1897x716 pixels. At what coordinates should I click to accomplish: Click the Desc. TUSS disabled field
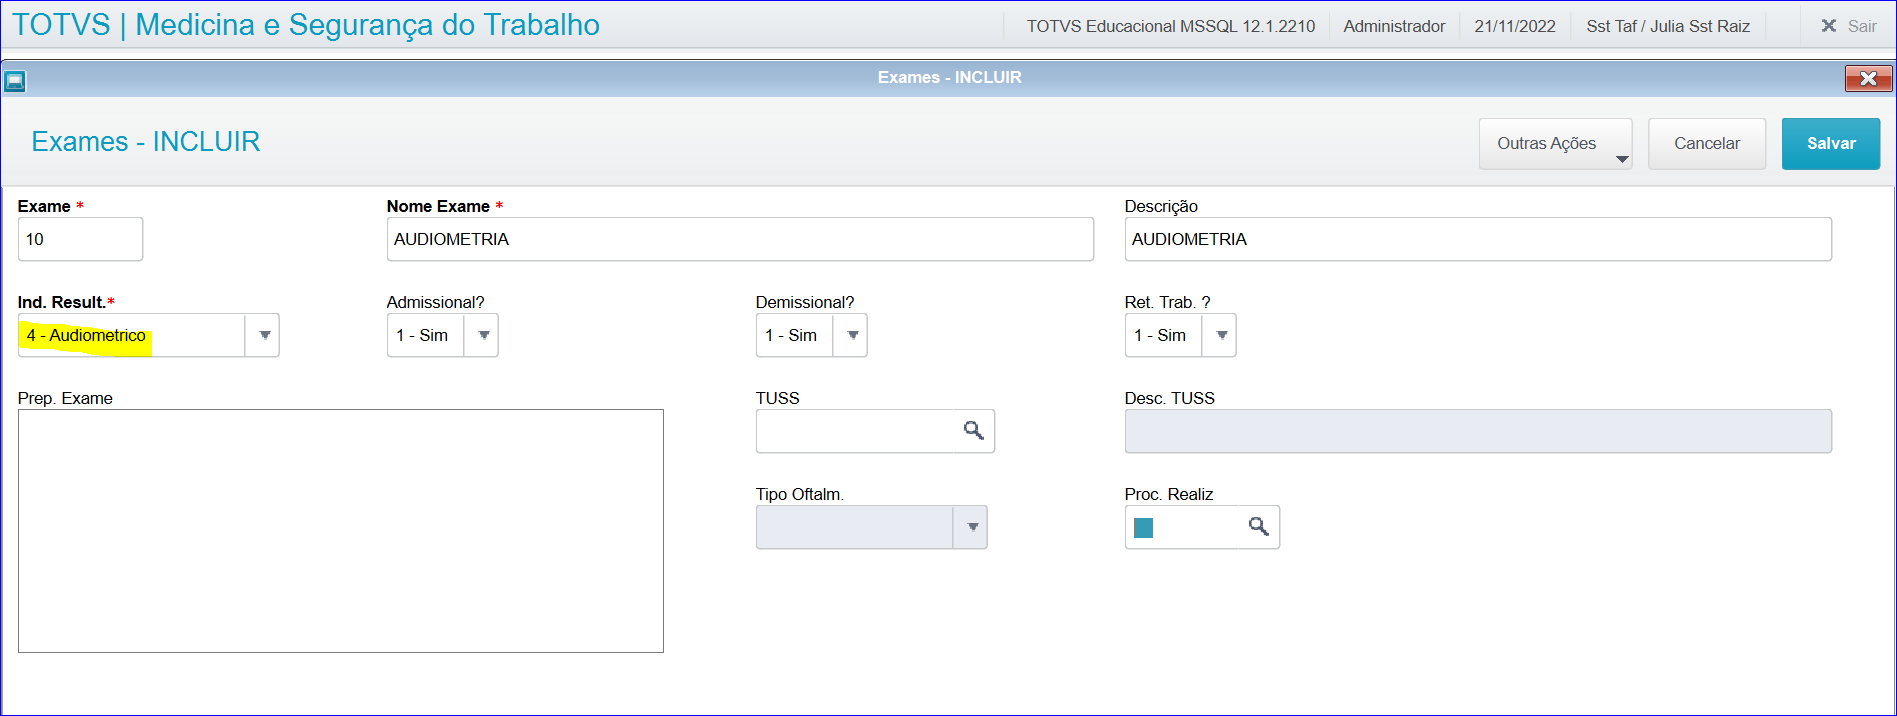1478,431
